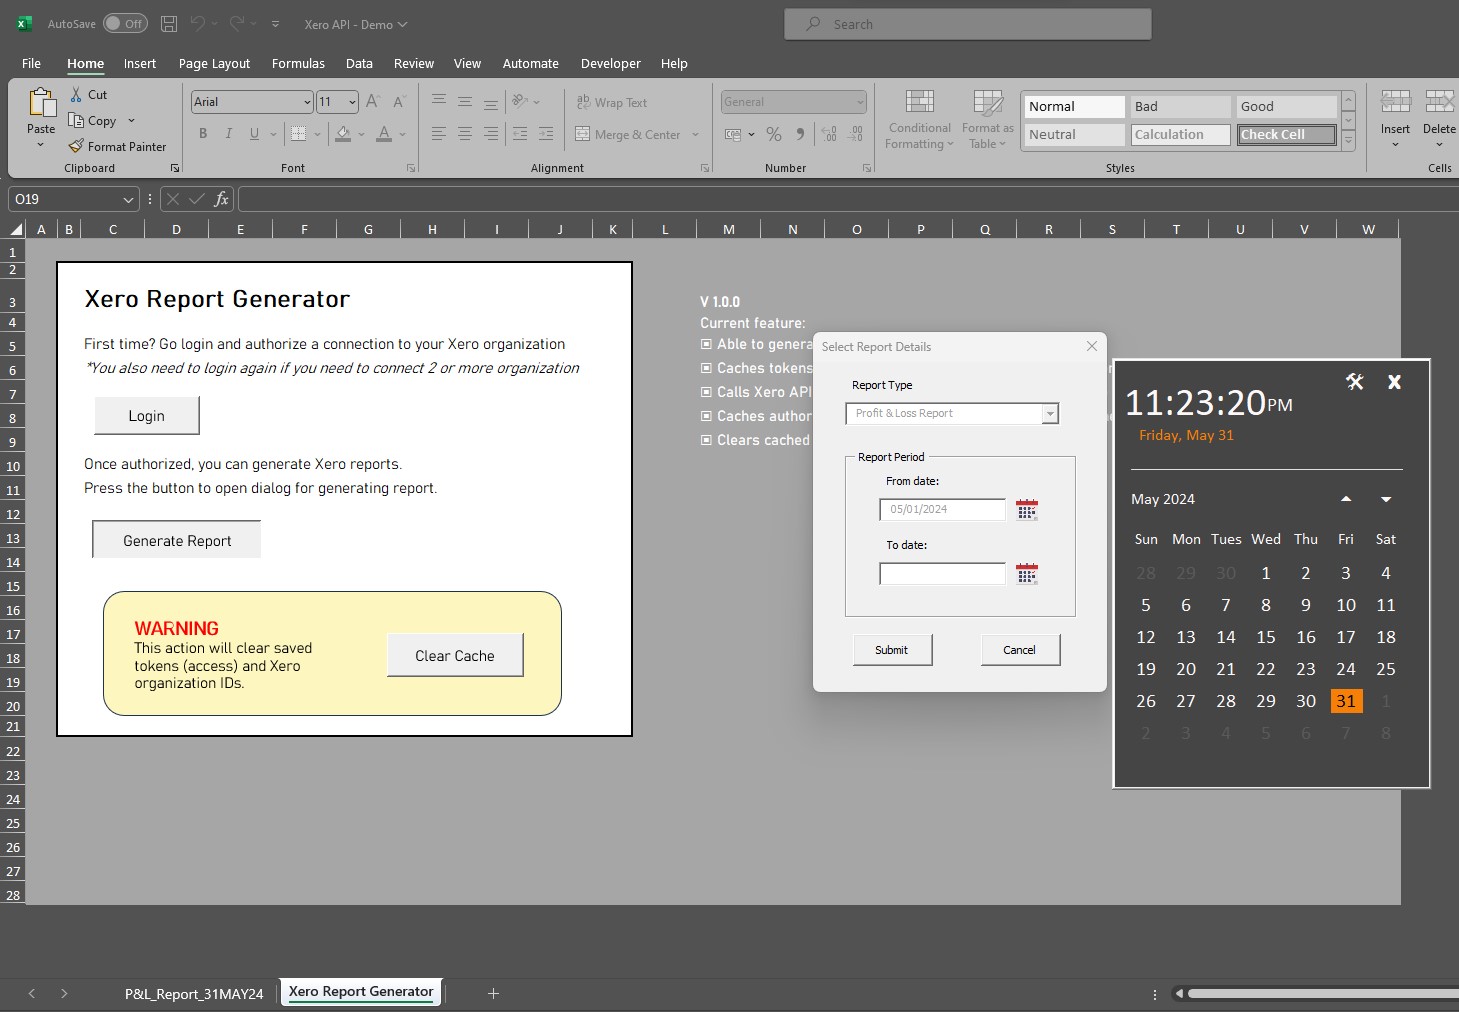The width and height of the screenshot is (1459, 1012).
Task: Toggle the AutoSave switch
Action: tap(125, 23)
